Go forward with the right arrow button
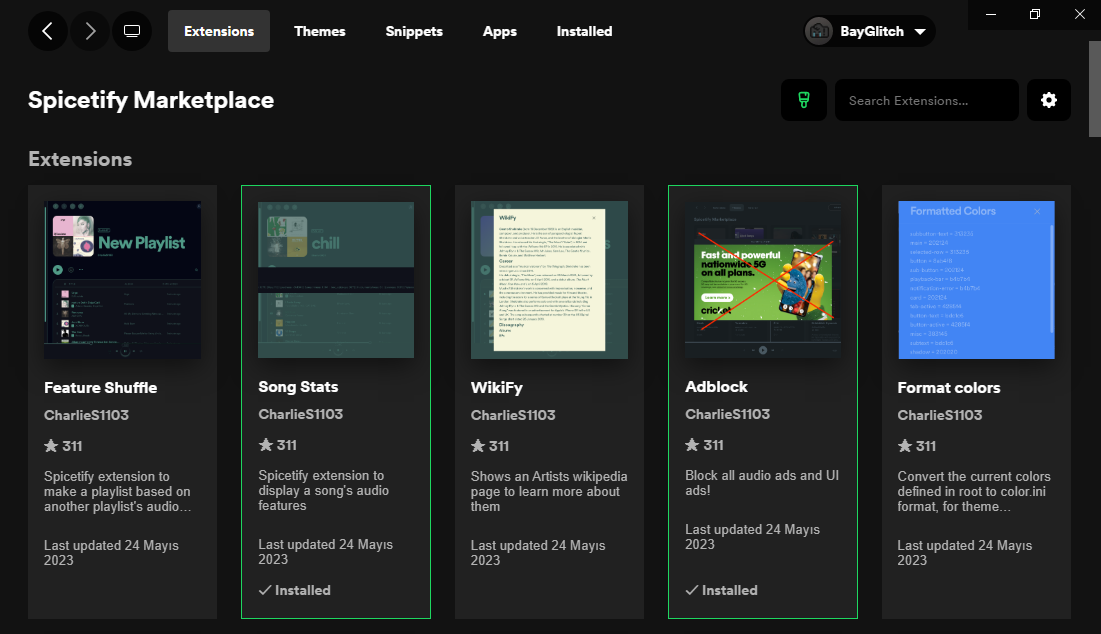This screenshot has height=634, width=1101. click(x=90, y=31)
